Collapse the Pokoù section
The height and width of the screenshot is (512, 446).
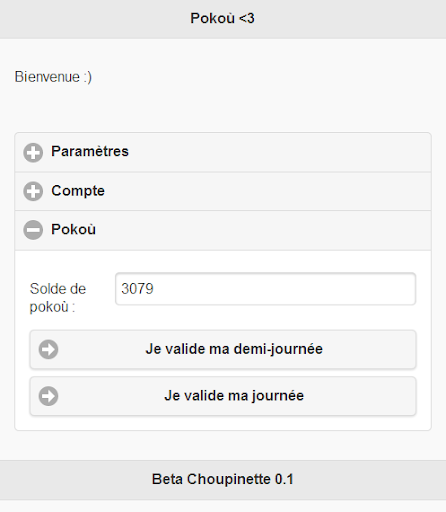click(x=223, y=230)
